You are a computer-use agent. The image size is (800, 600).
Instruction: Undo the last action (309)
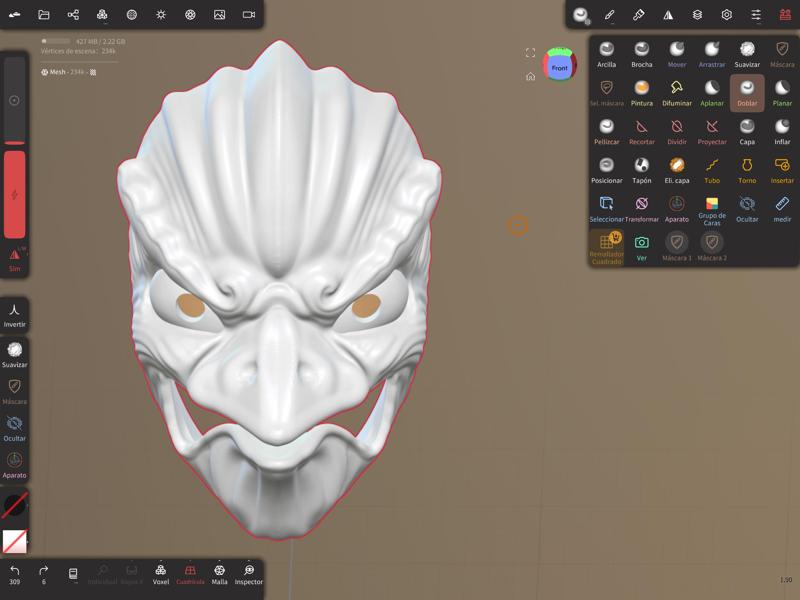(14, 574)
